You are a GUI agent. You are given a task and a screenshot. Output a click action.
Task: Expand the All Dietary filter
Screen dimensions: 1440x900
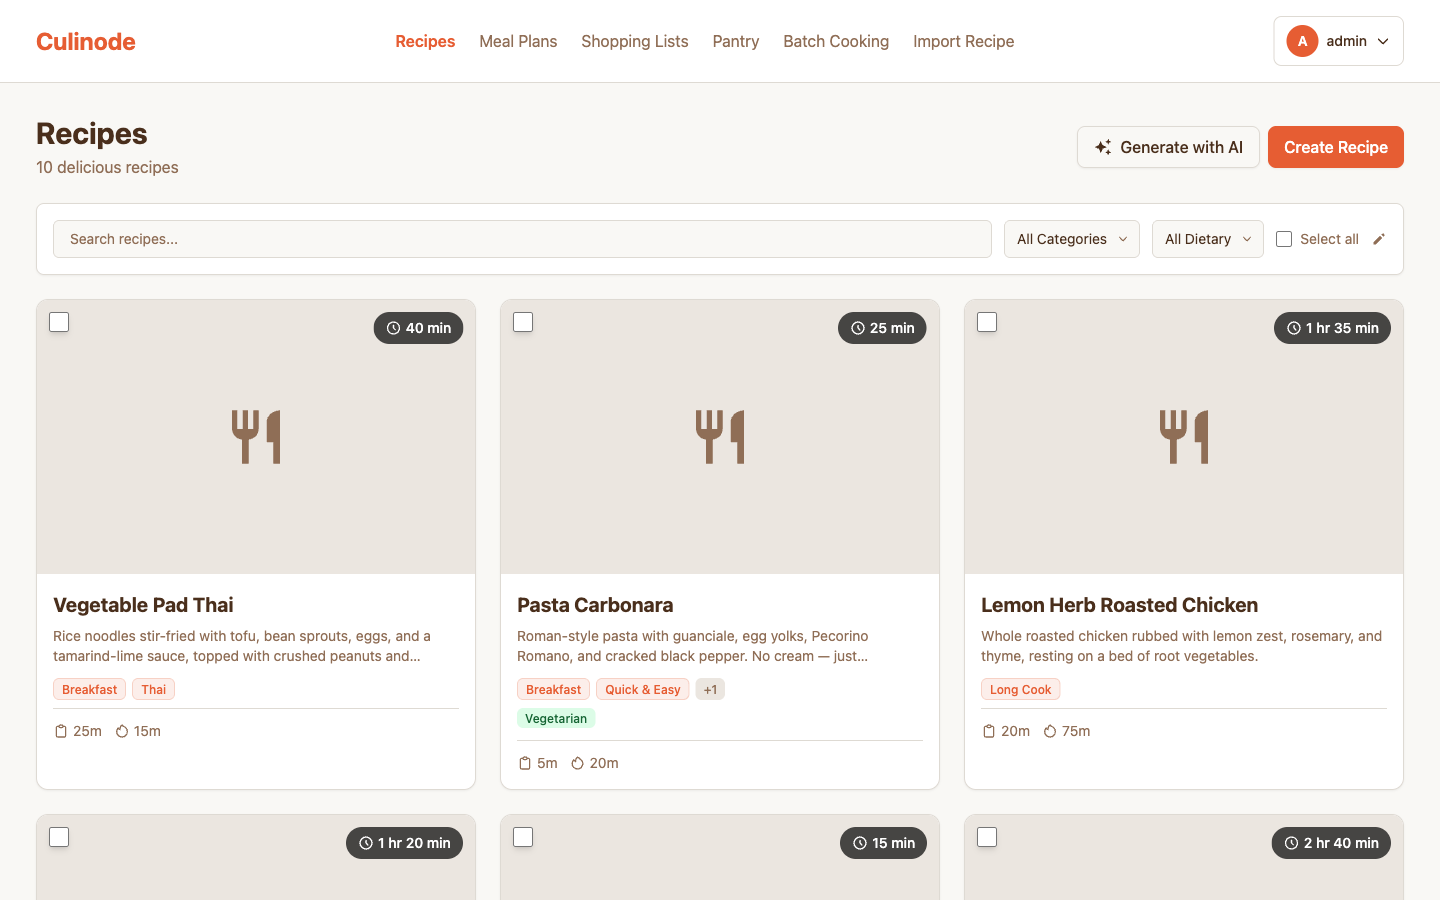click(x=1207, y=239)
